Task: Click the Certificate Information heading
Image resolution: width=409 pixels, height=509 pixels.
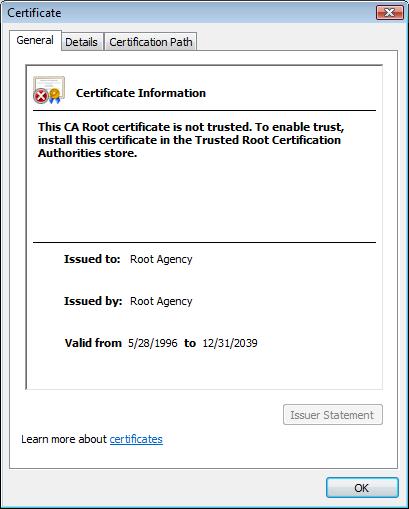Action: (141, 93)
